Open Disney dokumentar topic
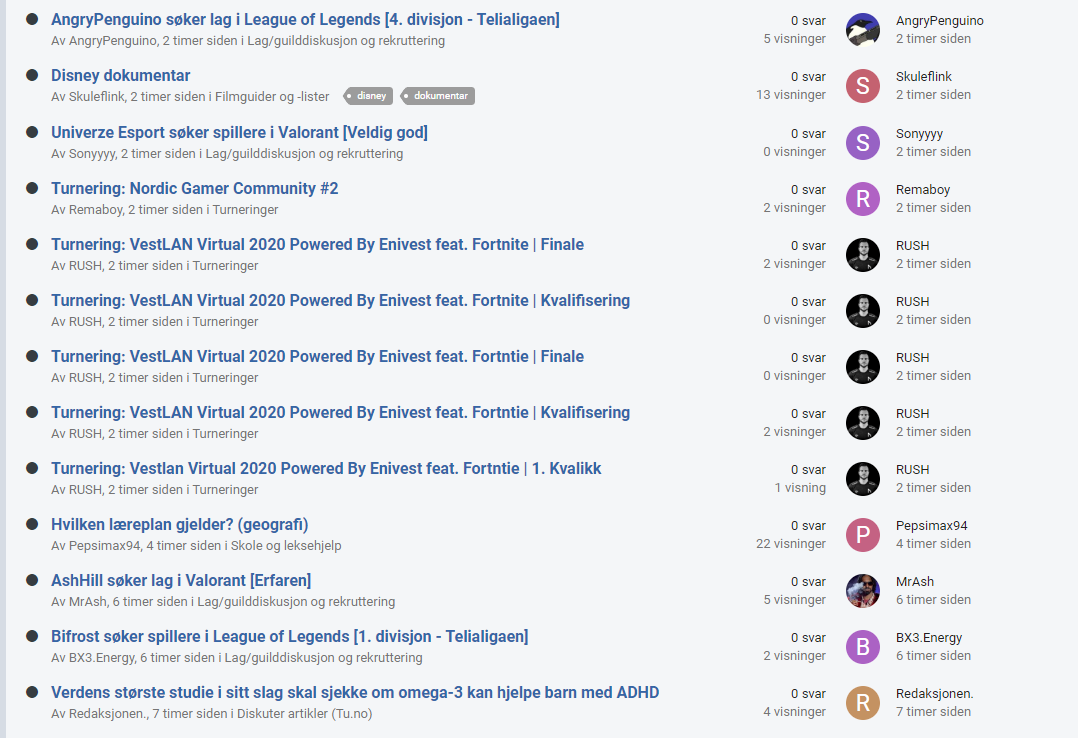The image size is (1078, 738). click(x=120, y=76)
